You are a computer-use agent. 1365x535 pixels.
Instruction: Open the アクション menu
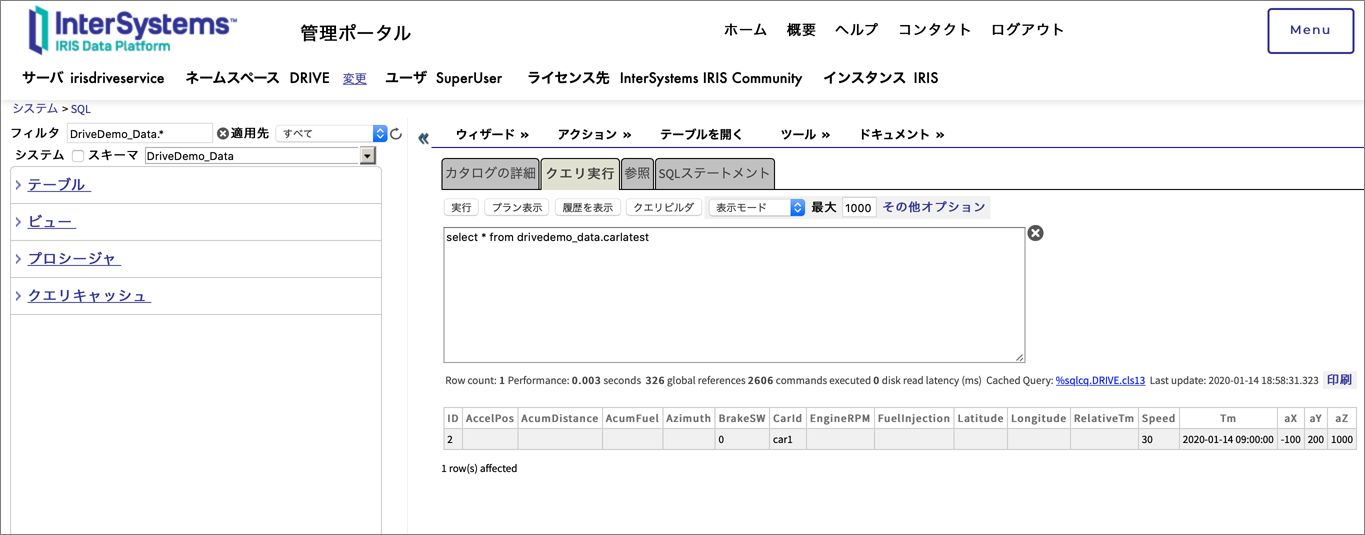tap(594, 134)
